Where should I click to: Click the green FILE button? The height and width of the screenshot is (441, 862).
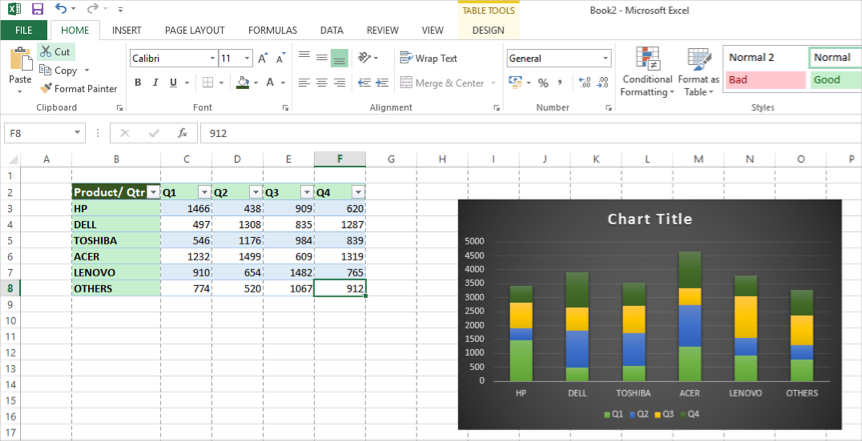[x=23, y=30]
